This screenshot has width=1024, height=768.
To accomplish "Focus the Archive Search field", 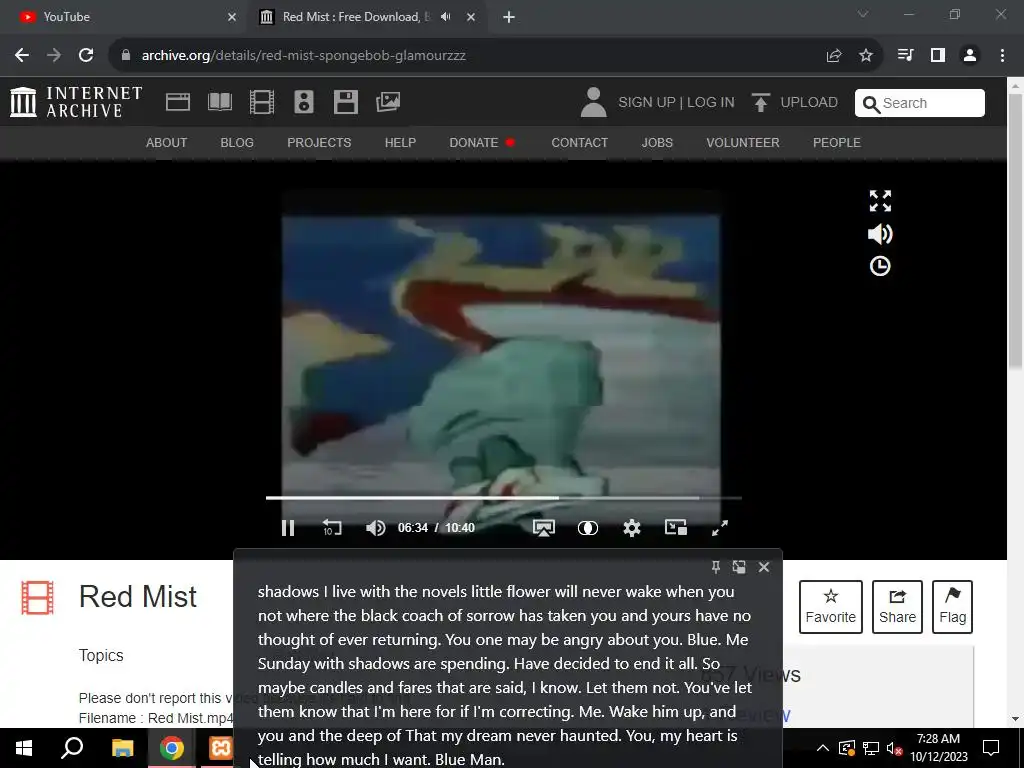I will (x=920, y=103).
